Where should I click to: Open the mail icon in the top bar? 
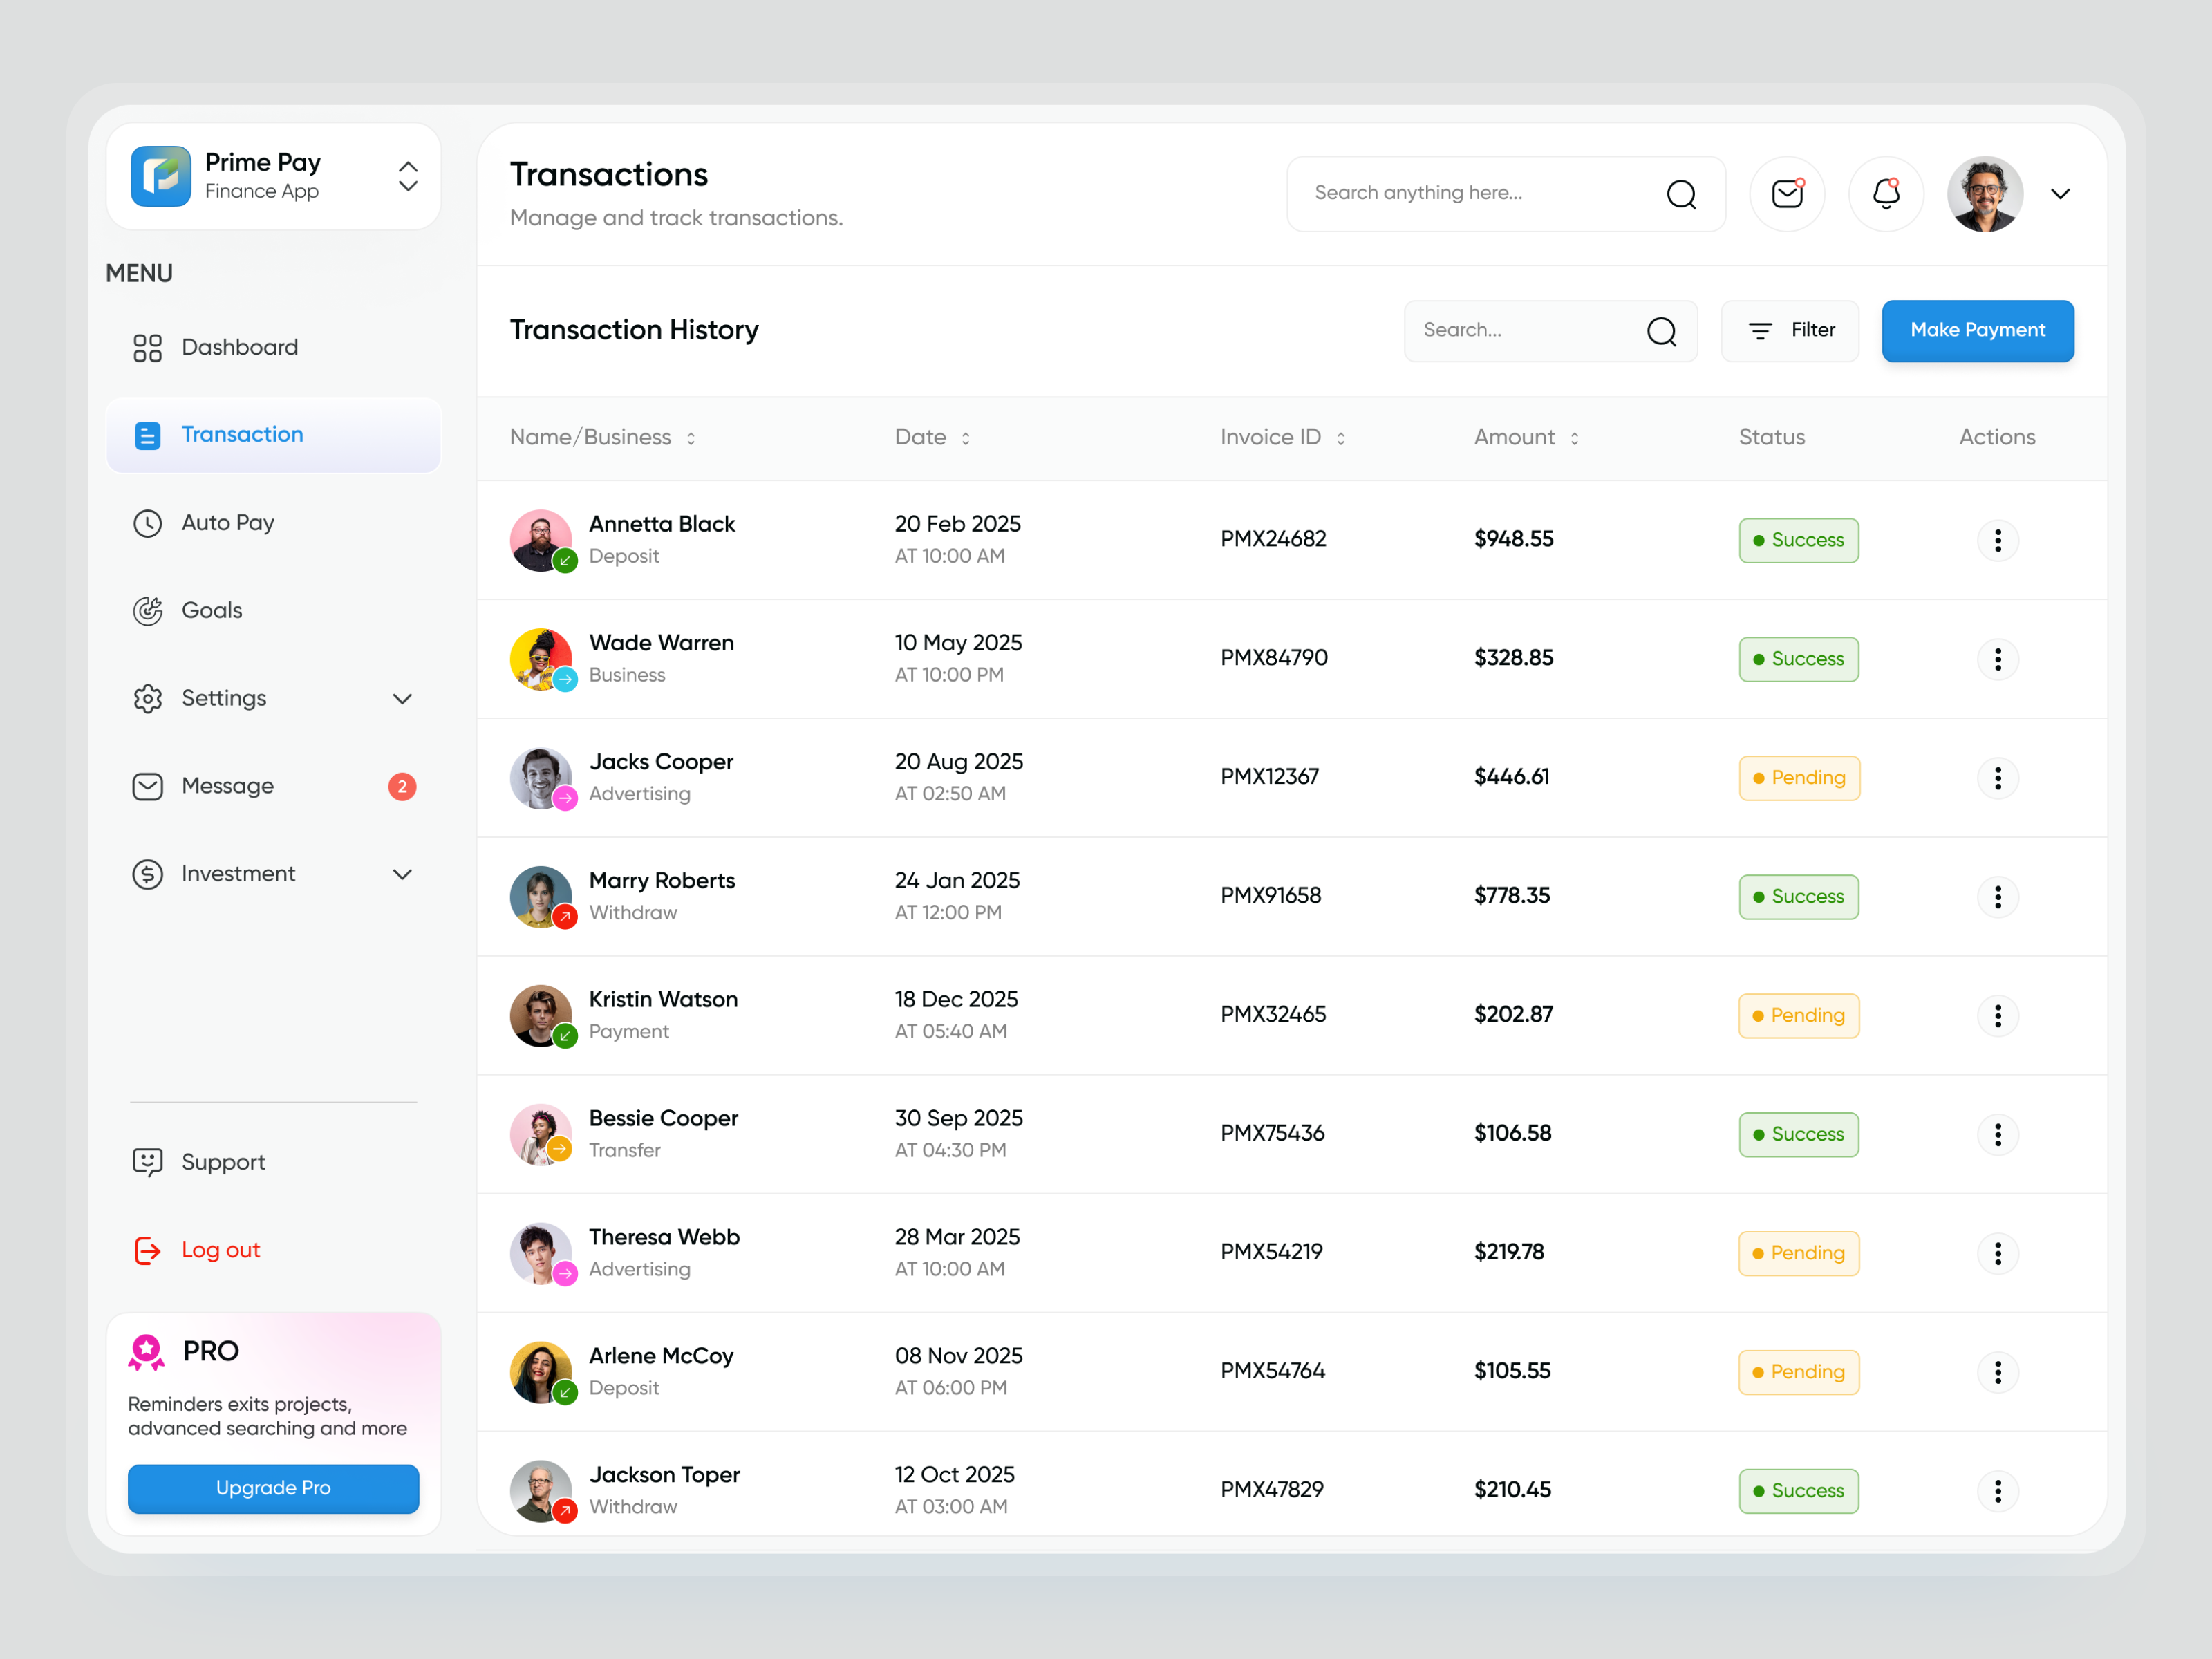1787,193
